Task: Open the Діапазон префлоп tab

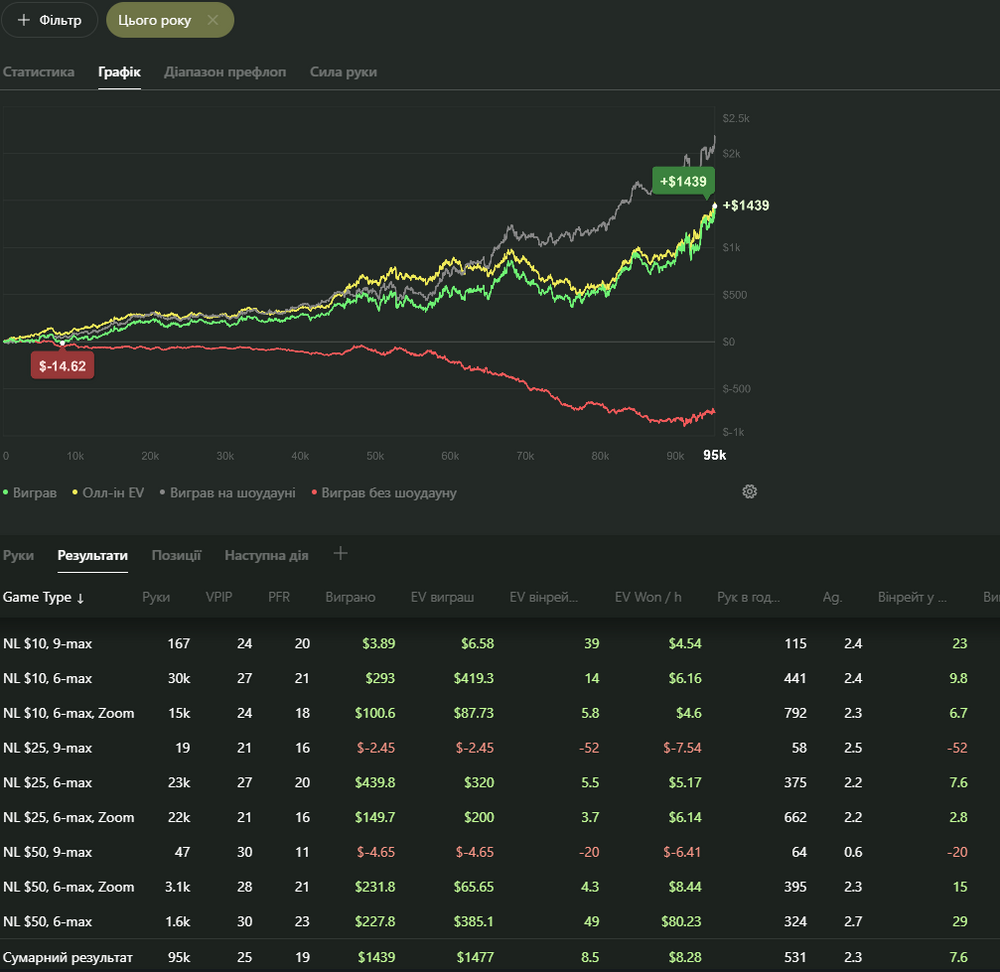Action: pos(225,72)
